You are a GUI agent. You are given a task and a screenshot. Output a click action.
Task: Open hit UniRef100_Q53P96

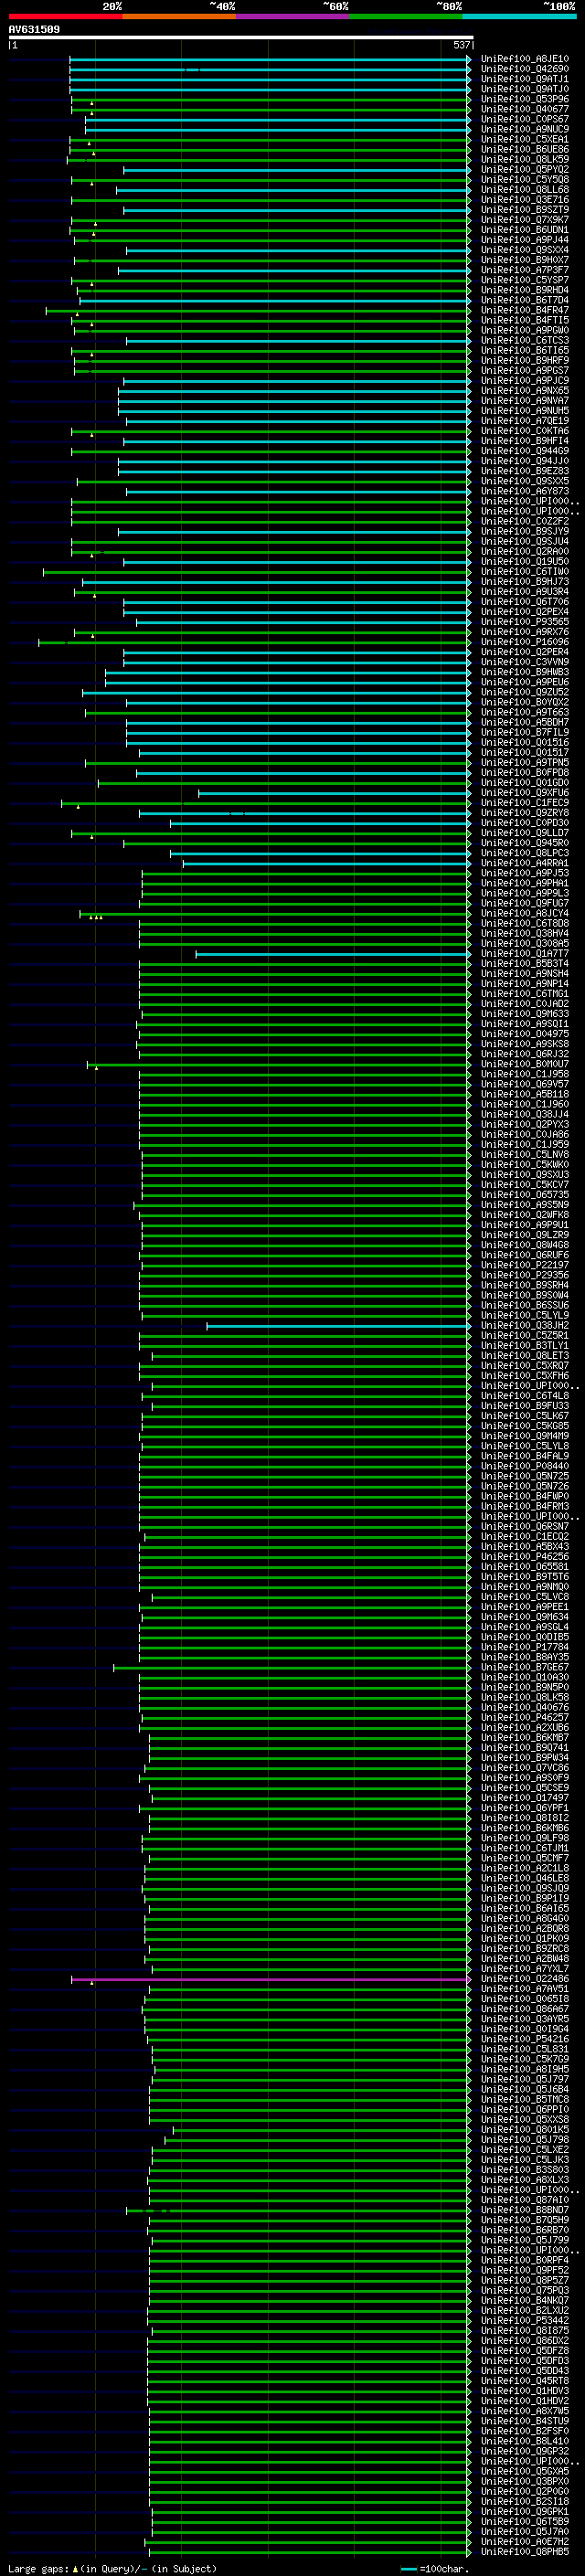coord(525,99)
